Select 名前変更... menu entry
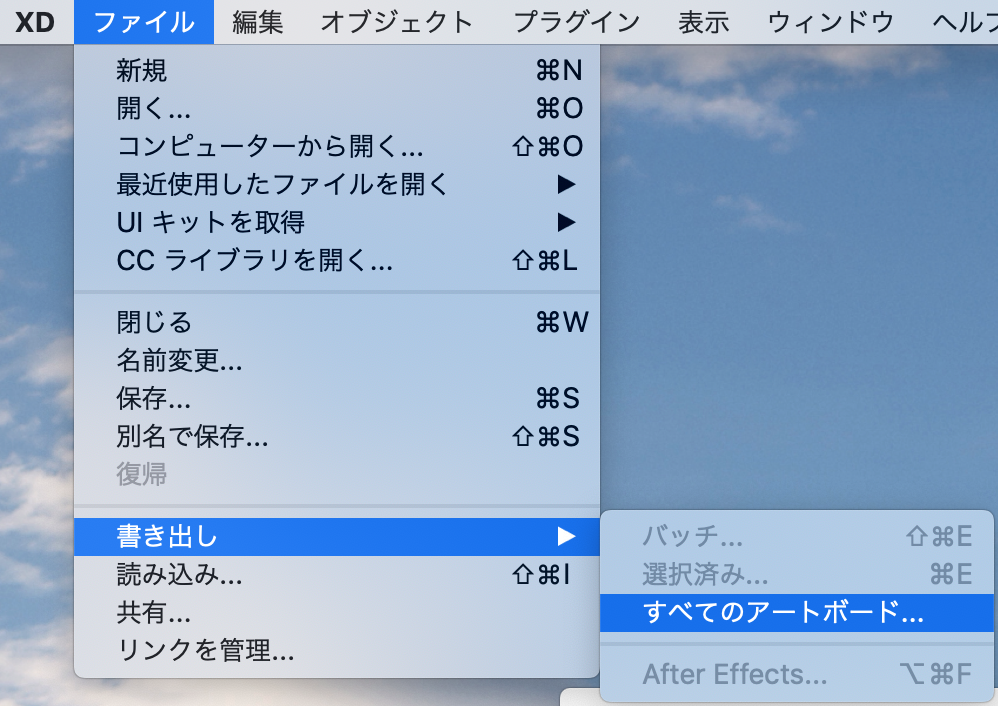Viewport: 998px width, 706px height. click(x=337, y=361)
